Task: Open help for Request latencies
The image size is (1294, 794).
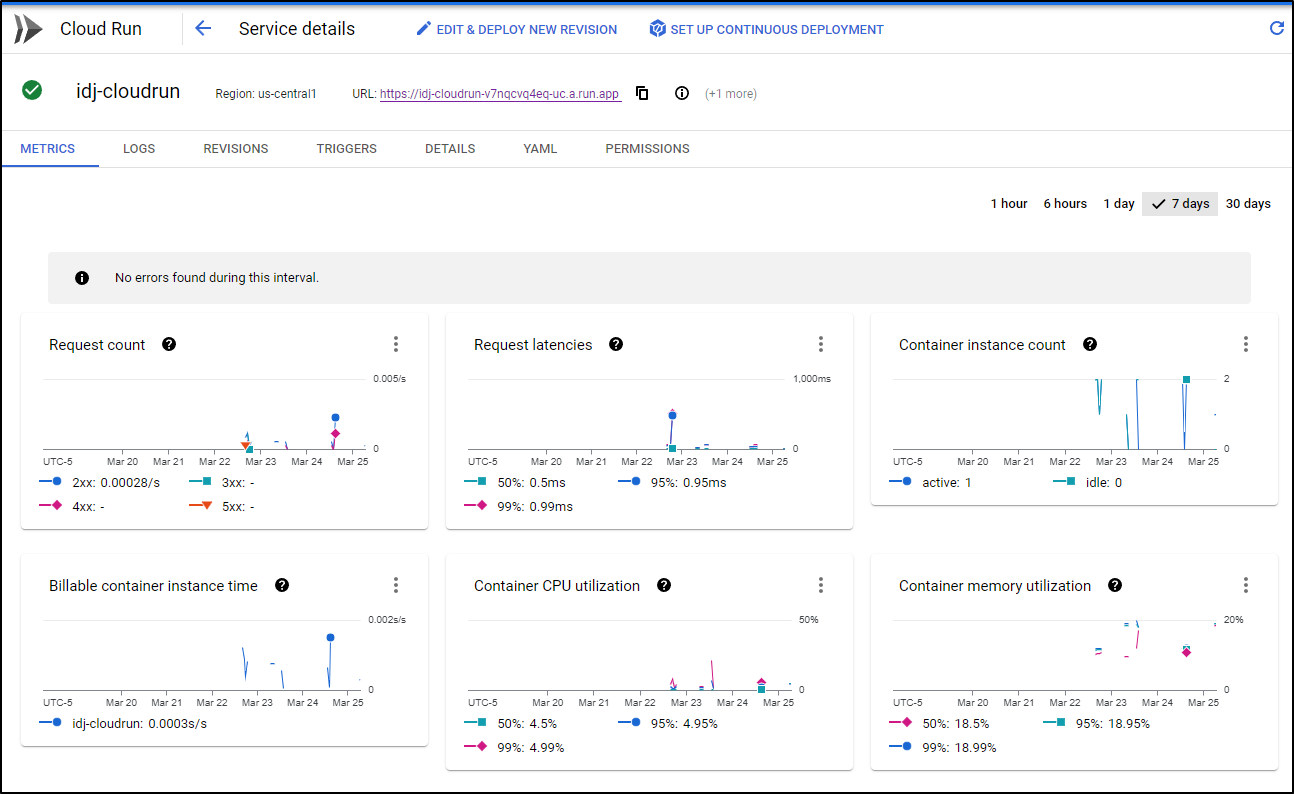Action: pyautogui.click(x=616, y=344)
